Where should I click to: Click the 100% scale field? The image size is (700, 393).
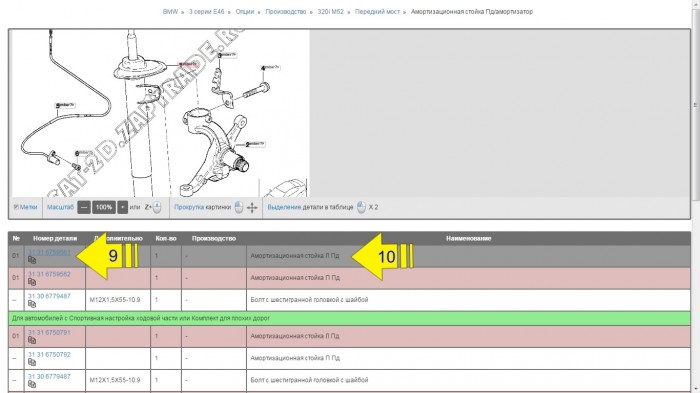click(x=104, y=207)
